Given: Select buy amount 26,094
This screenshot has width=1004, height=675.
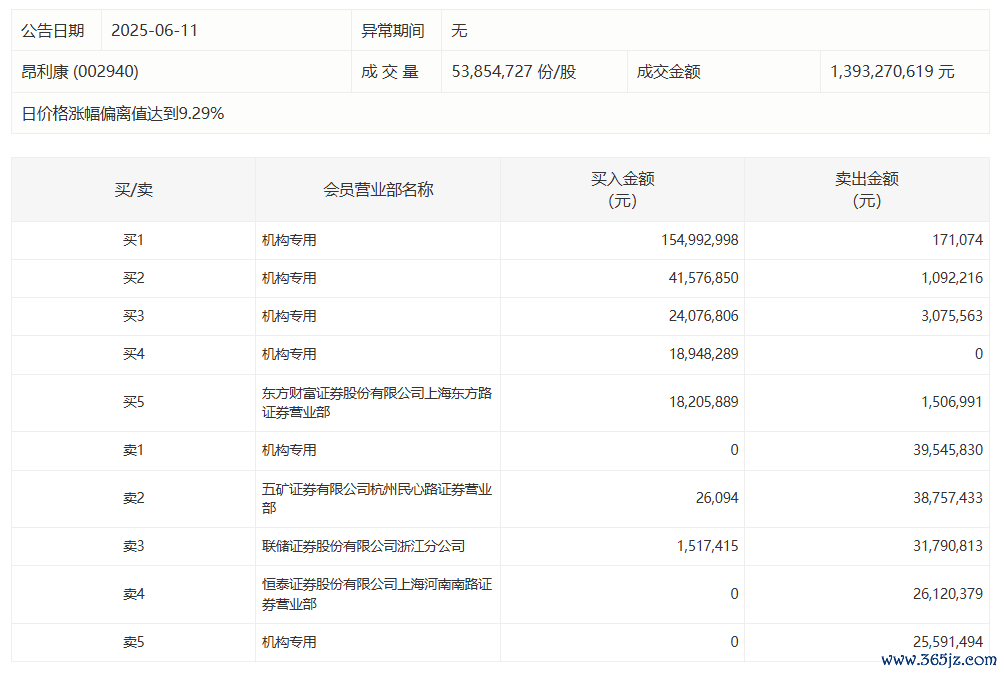Looking at the screenshot, I should point(717,498).
